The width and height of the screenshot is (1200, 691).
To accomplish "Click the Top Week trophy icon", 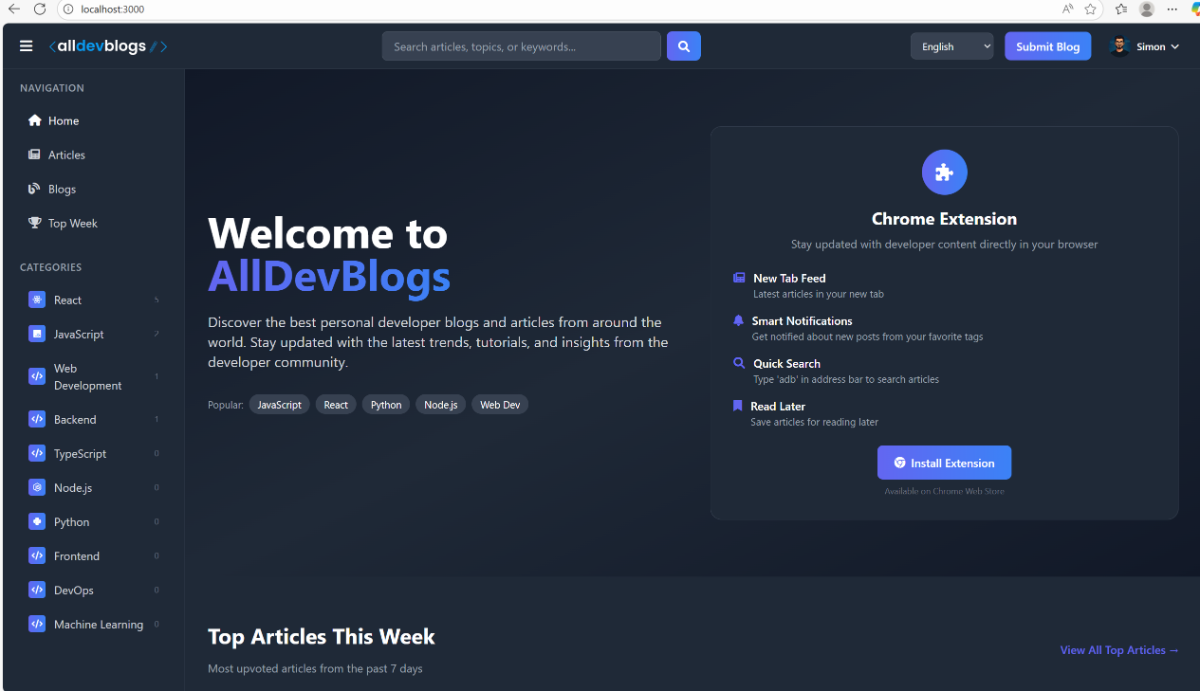I will (x=35, y=223).
